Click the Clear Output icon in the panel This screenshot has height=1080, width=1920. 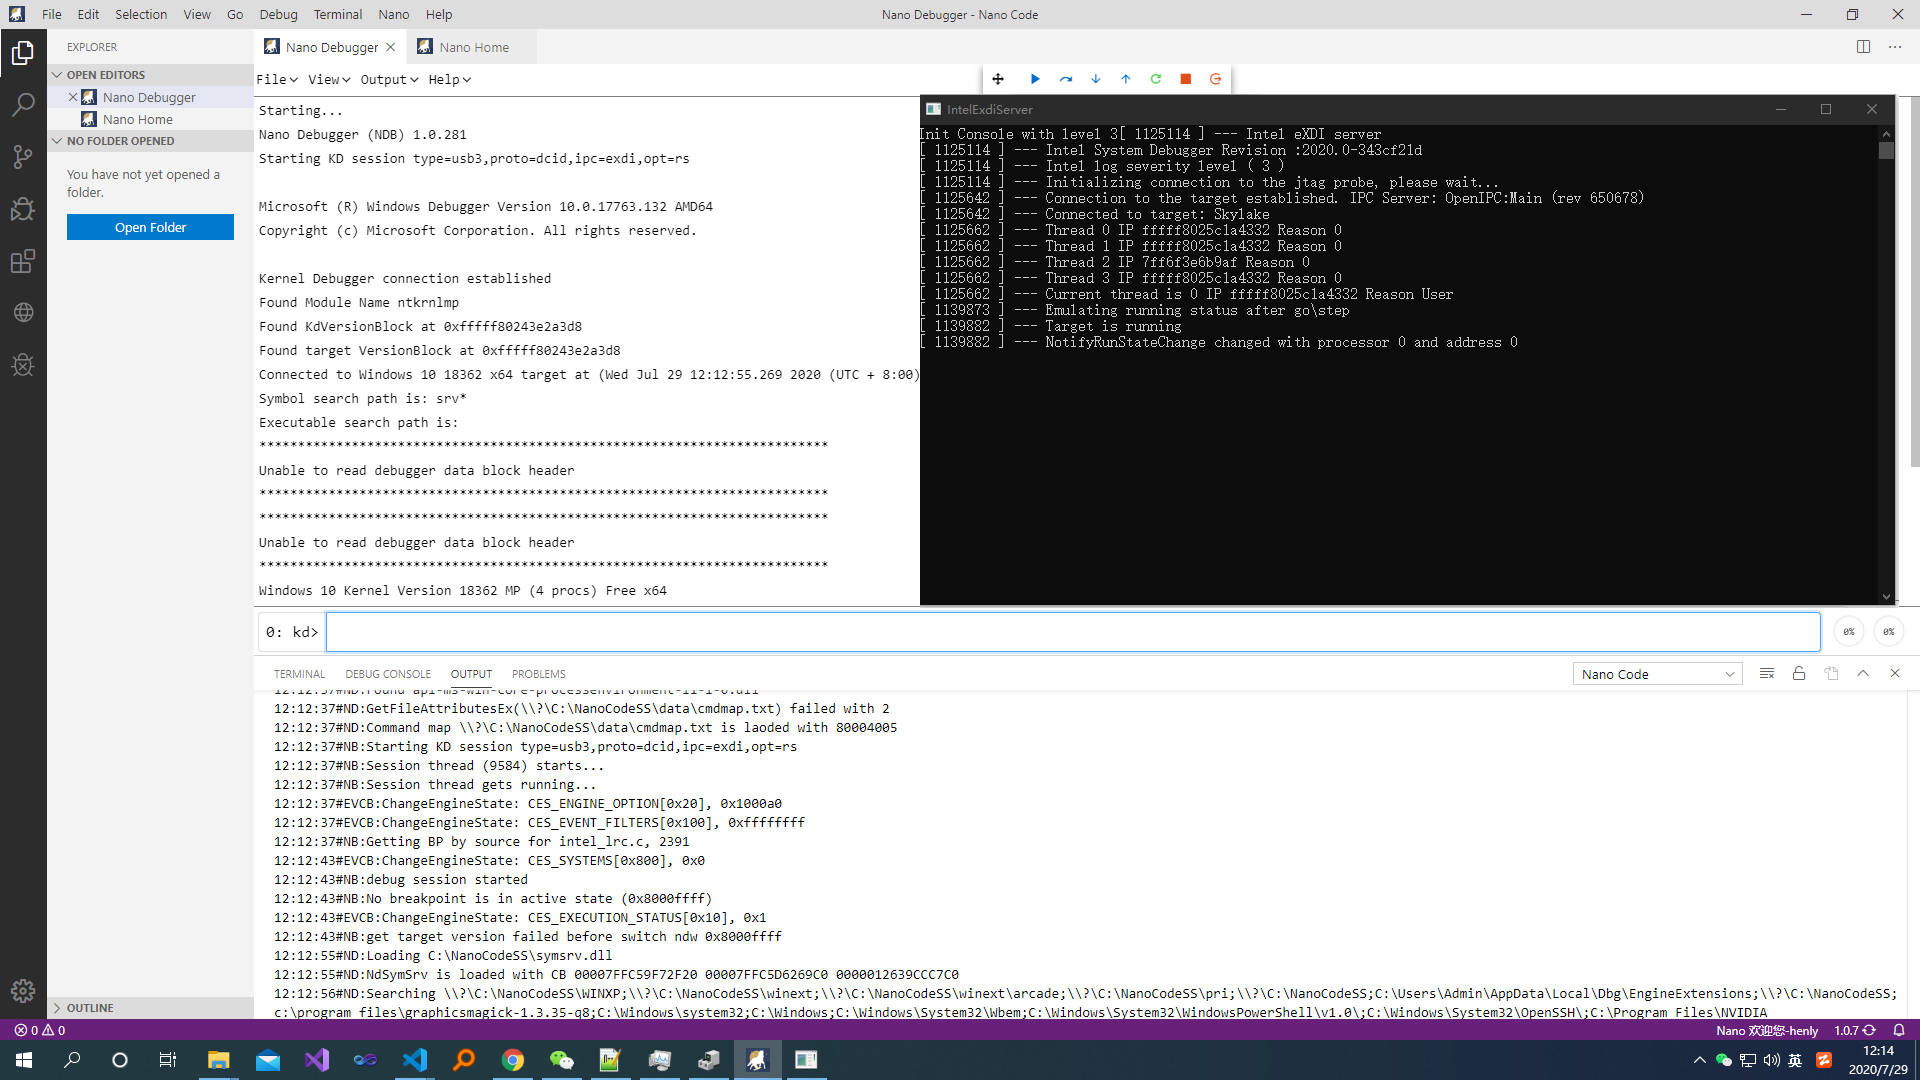[x=1766, y=673]
